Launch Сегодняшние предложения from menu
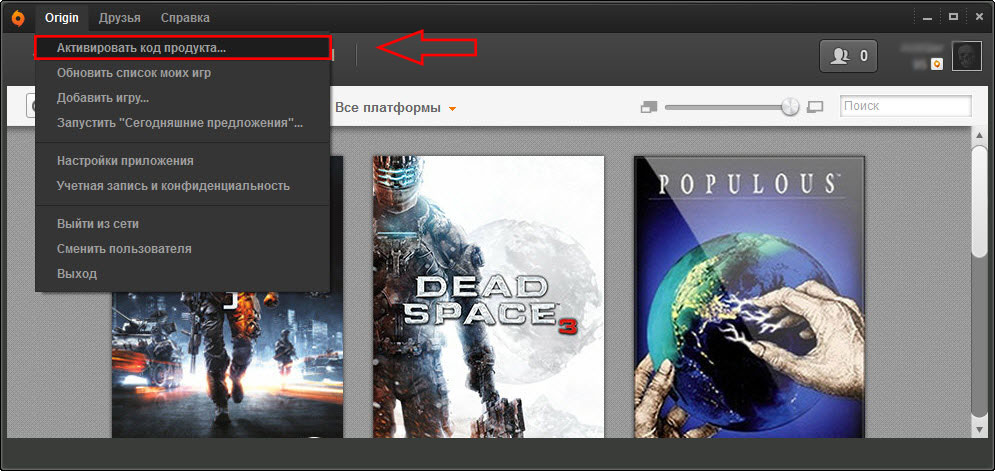The image size is (995, 471). click(x=183, y=123)
